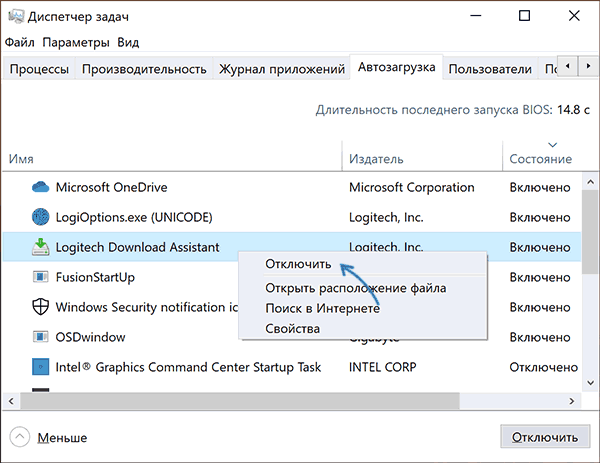The width and height of the screenshot is (600, 463).
Task: Click the FusionStartUp entry icon
Action: pos(40,277)
